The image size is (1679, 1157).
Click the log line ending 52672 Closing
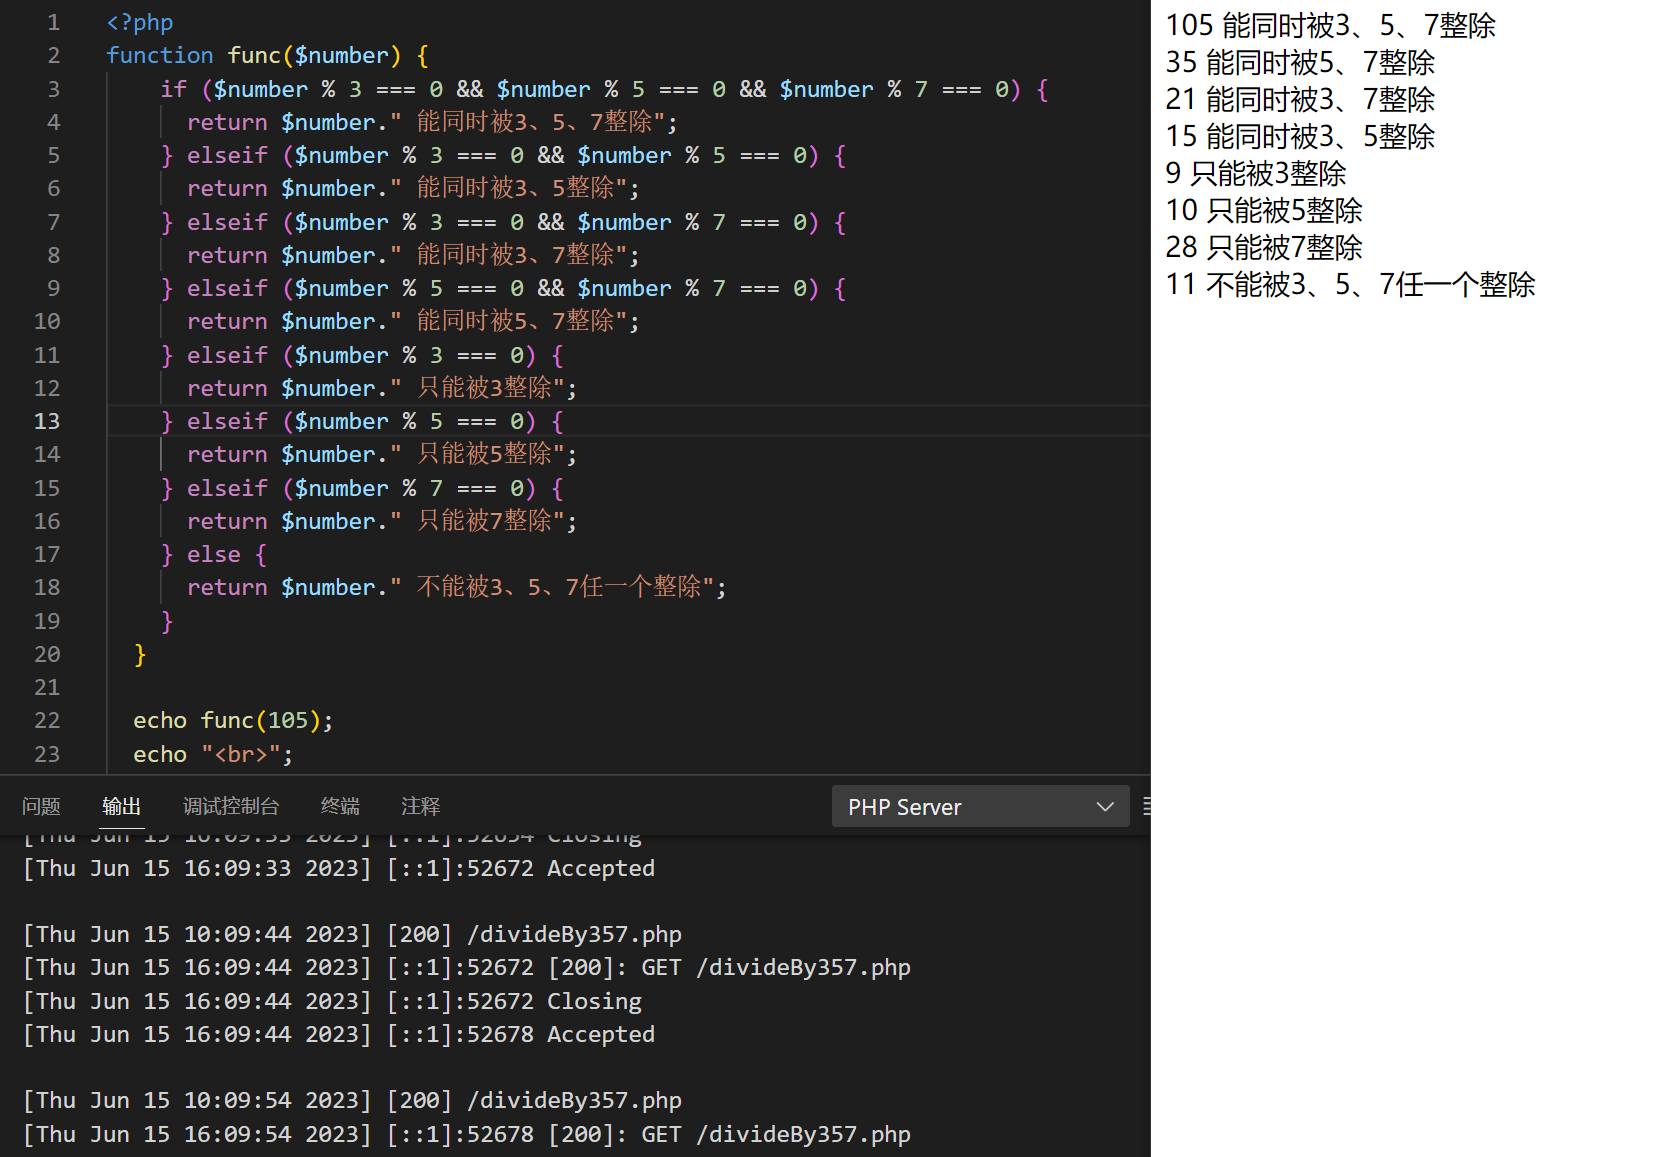332,1001
